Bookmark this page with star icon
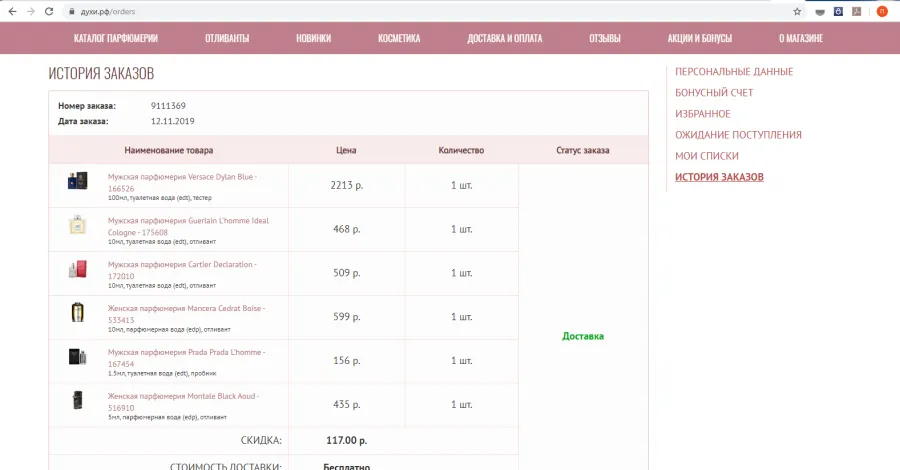Screen dimensions: 900x470 (x=797, y=11)
